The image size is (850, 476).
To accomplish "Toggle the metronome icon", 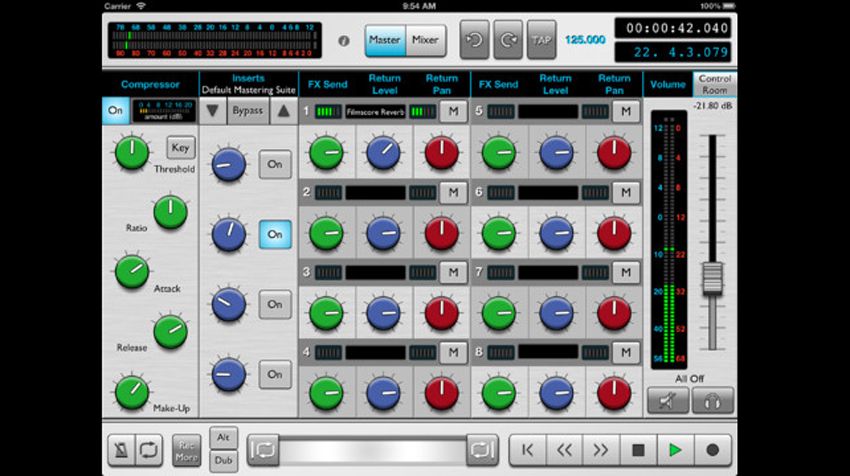I will pos(121,449).
